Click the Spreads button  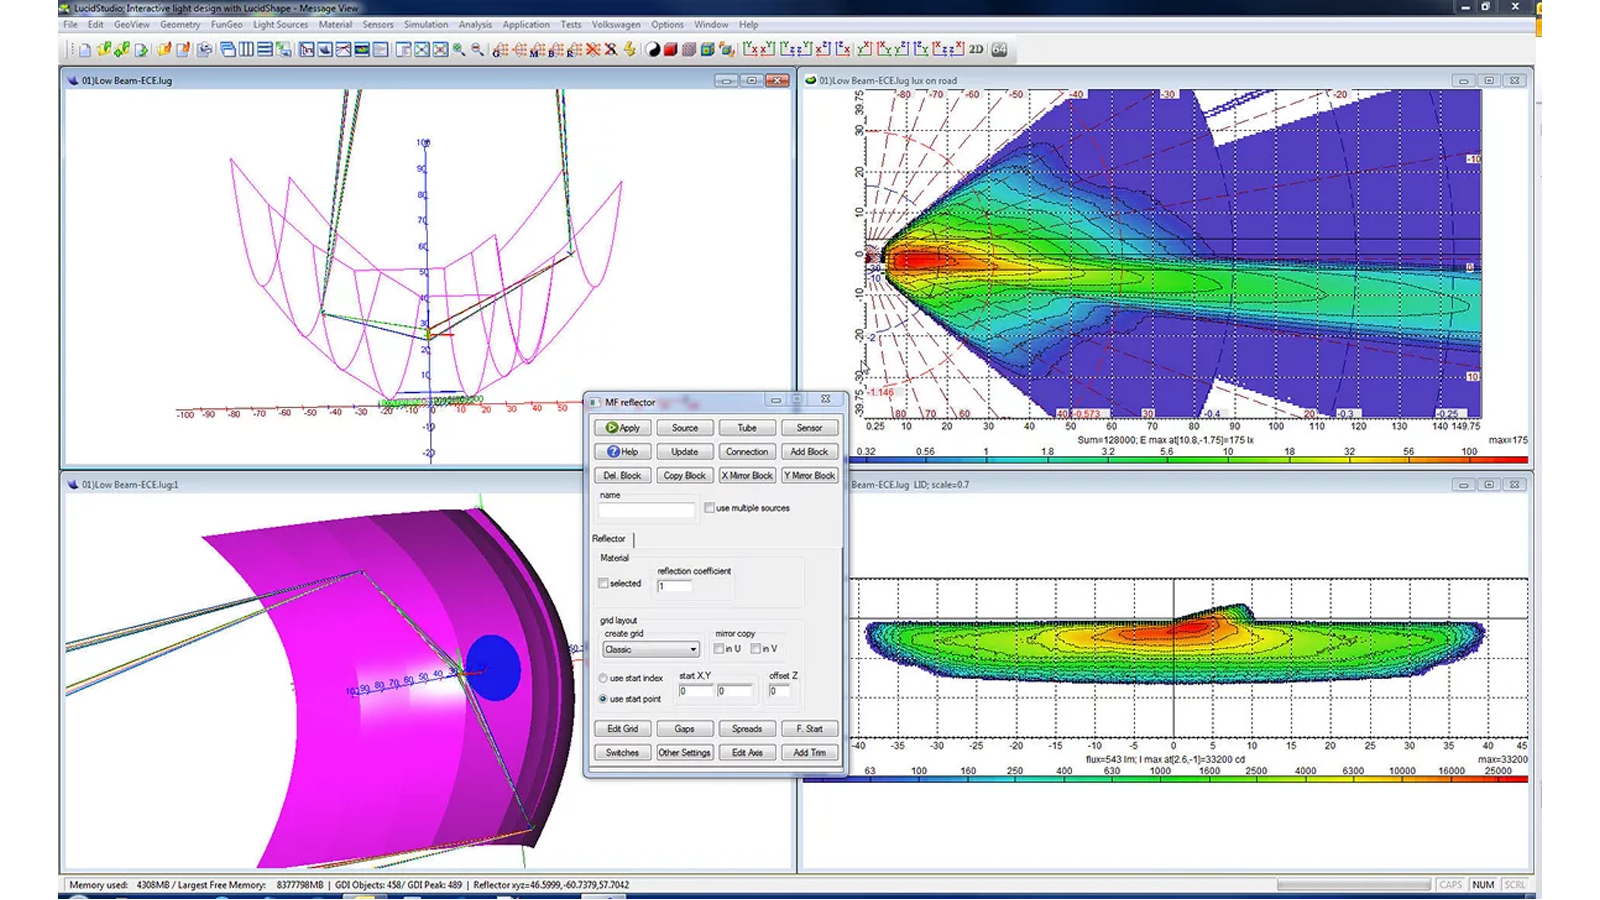point(747,728)
